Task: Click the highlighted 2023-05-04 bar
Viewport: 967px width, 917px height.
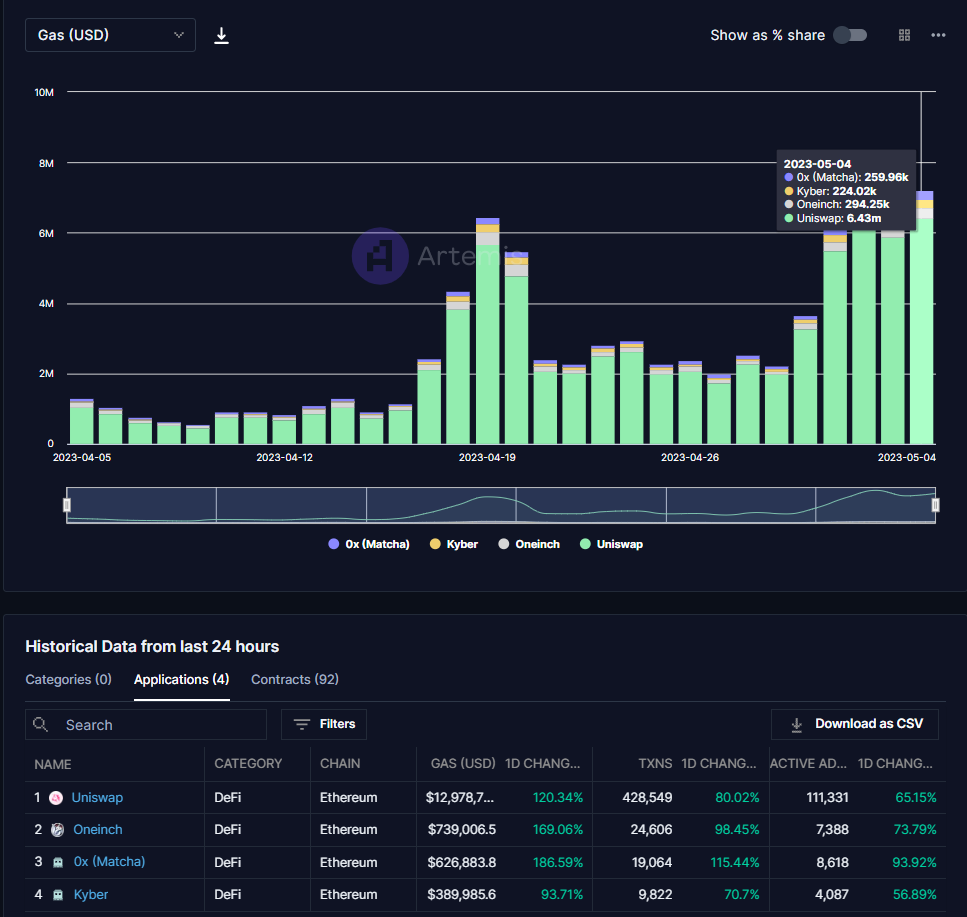Action: [921, 318]
